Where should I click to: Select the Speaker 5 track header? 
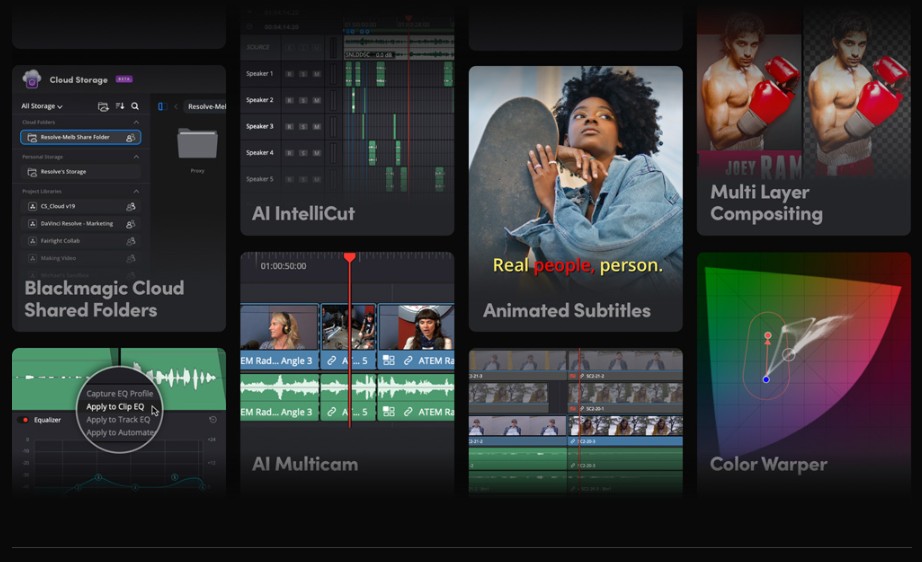(x=259, y=179)
